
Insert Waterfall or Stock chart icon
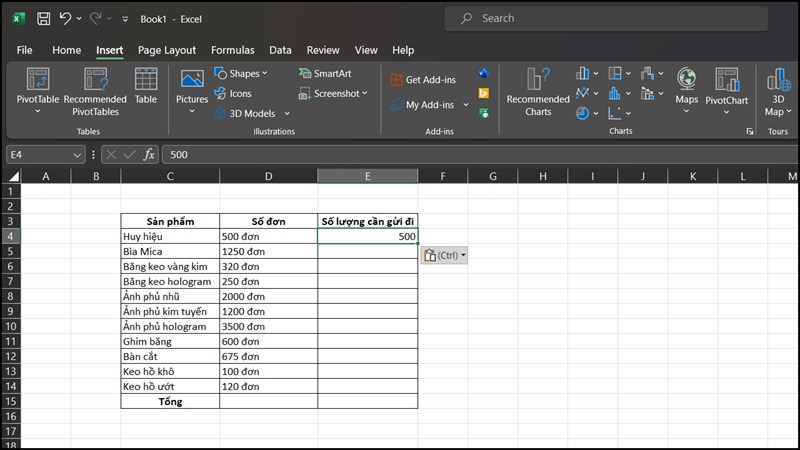pos(647,73)
